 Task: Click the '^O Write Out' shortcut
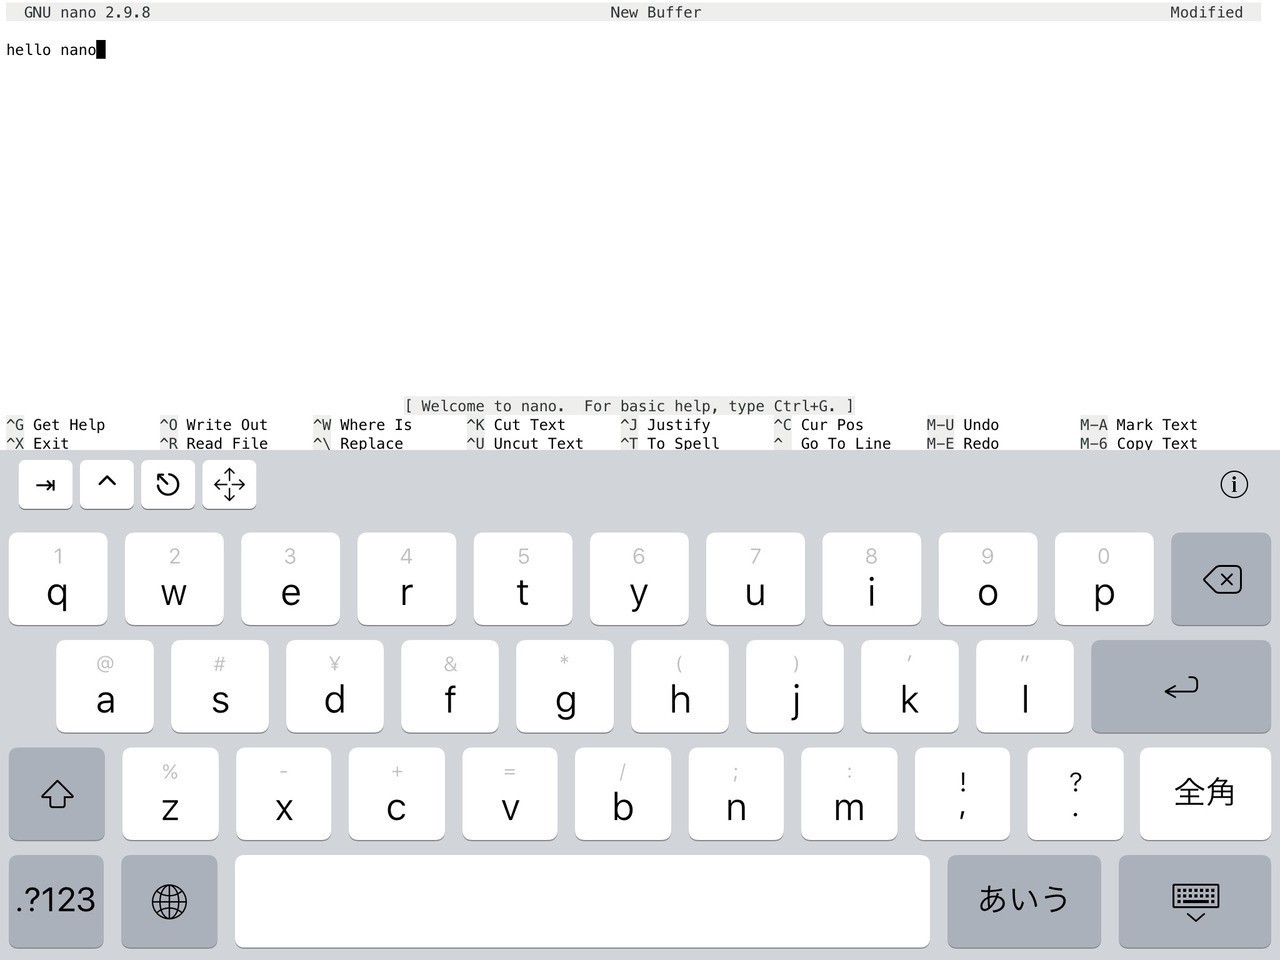tap(214, 425)
